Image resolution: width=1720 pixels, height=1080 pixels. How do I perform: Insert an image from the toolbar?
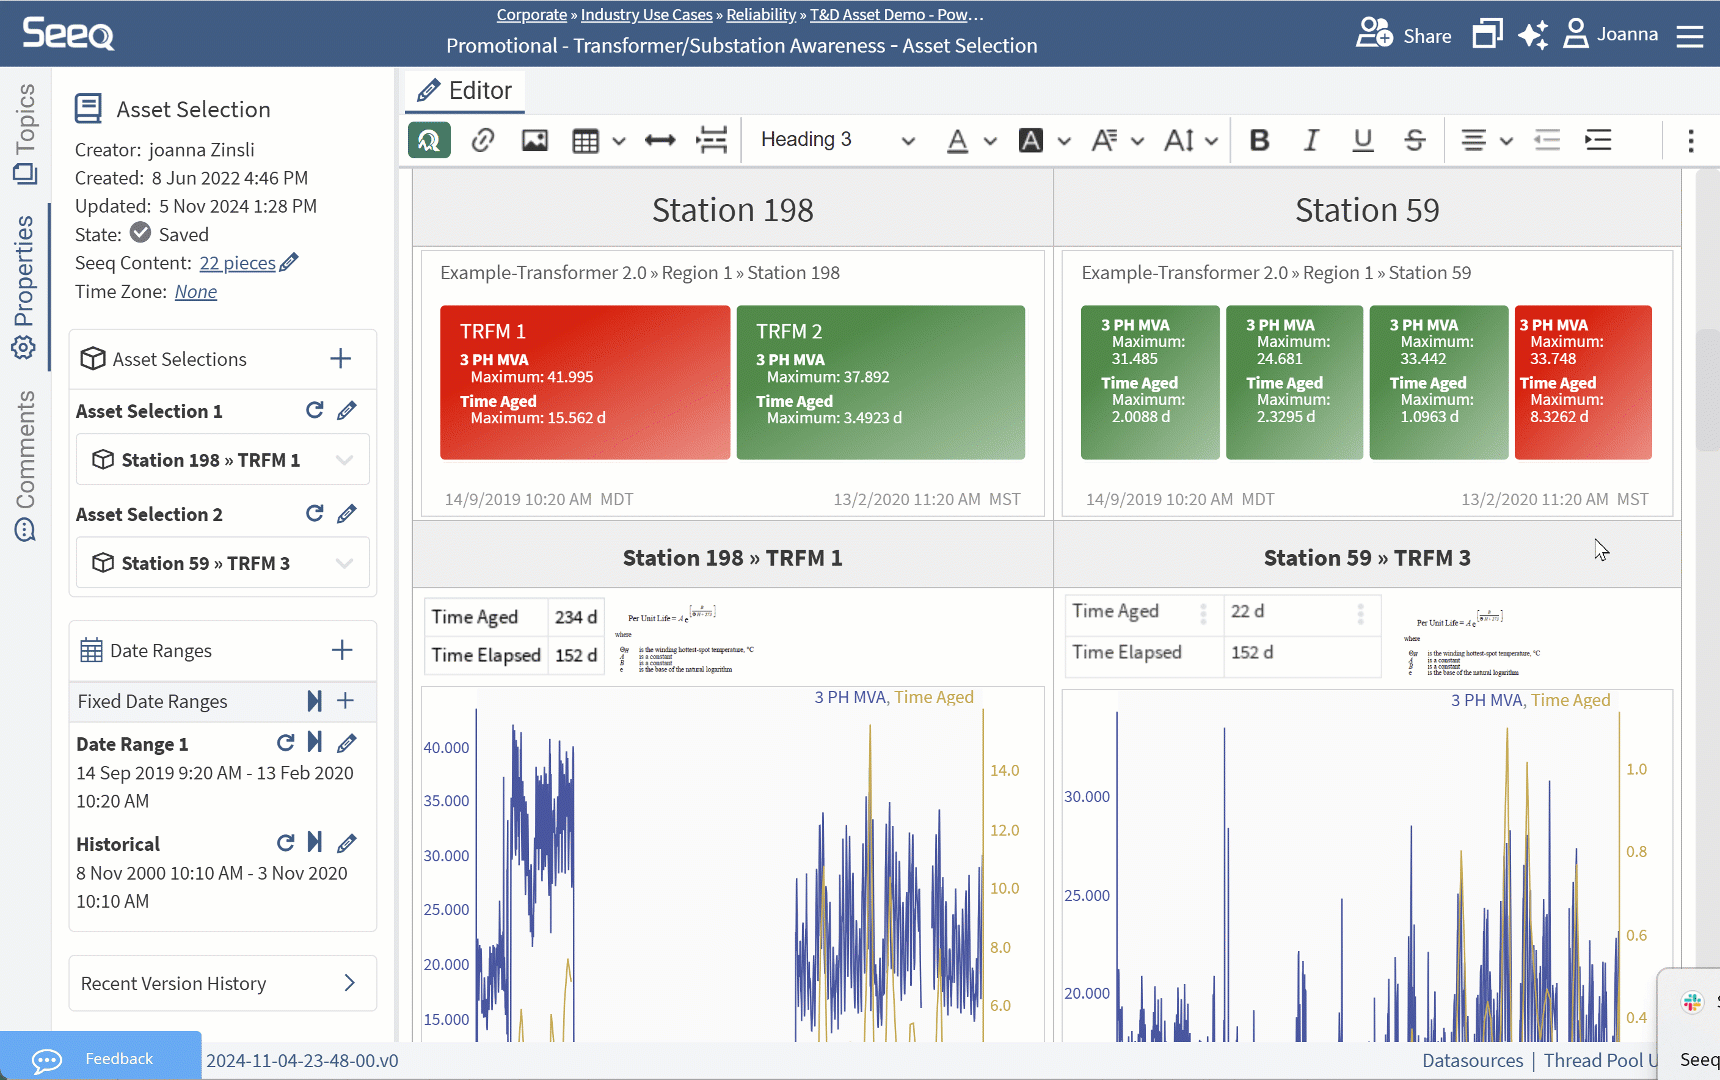coord(534,140)
